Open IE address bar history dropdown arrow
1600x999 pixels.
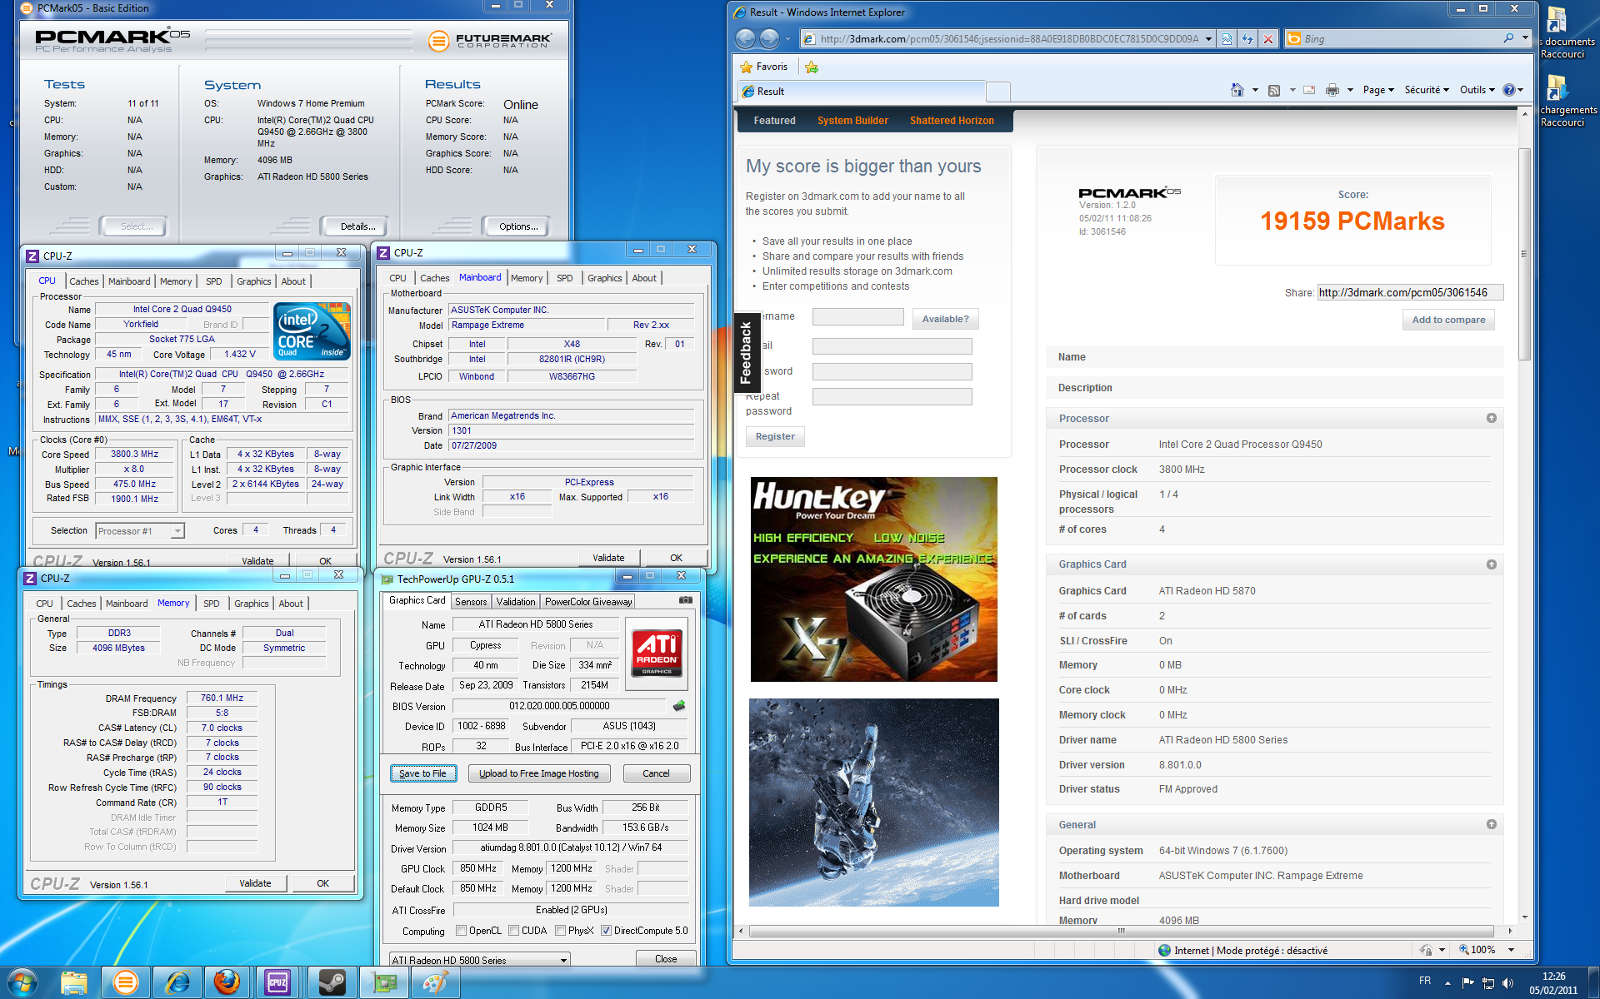click(1208, 39)
